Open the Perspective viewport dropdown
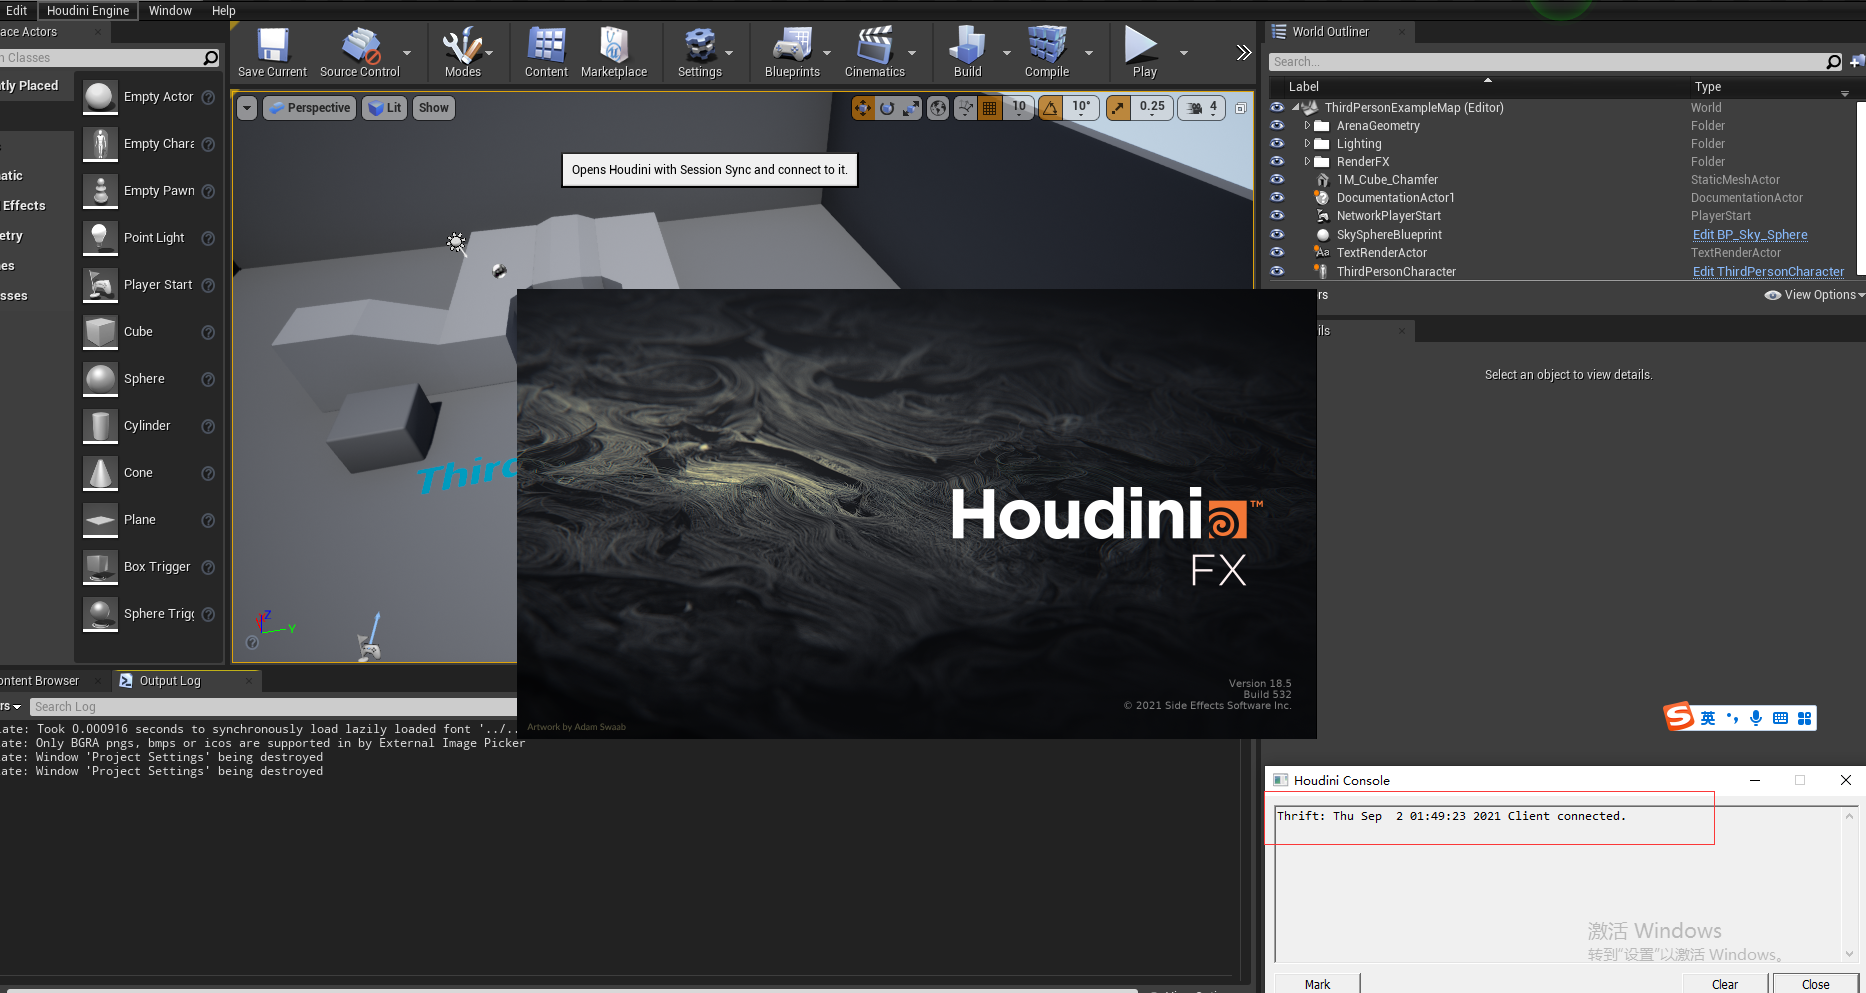The width and height of the screenshot is (1866, 993). point(309,107)
